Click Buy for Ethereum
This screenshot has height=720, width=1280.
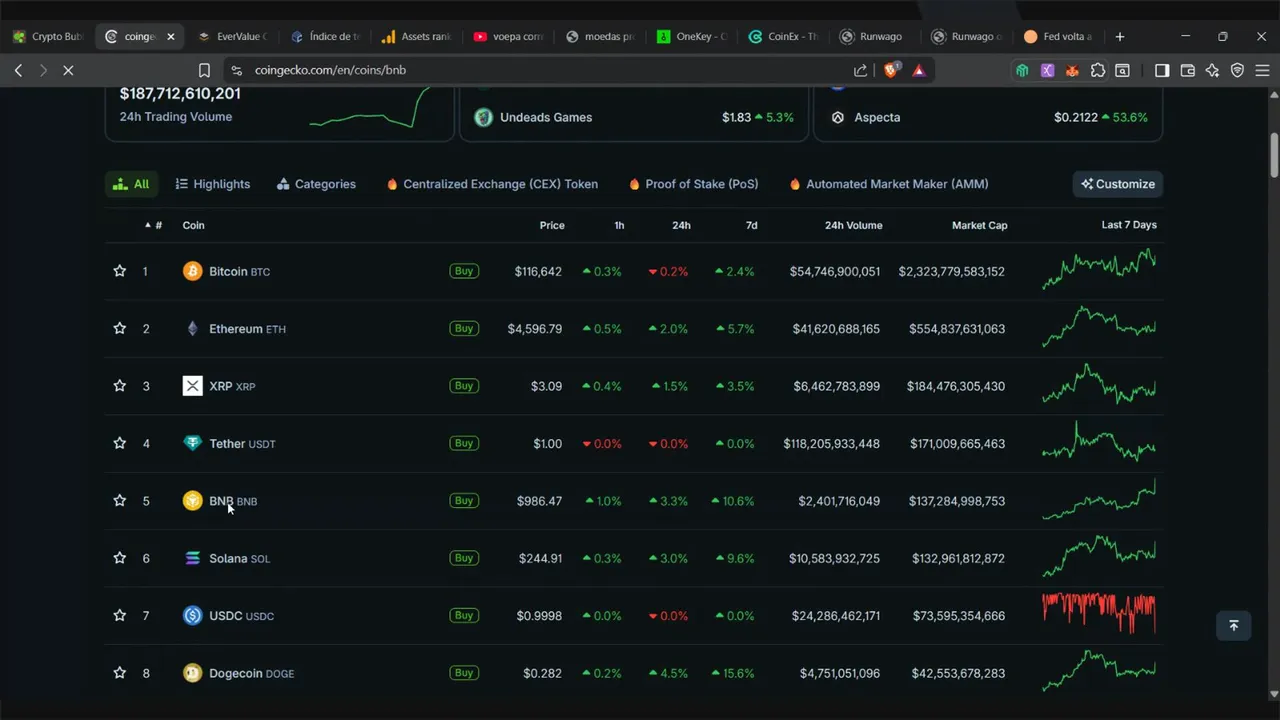click(464, 328)
